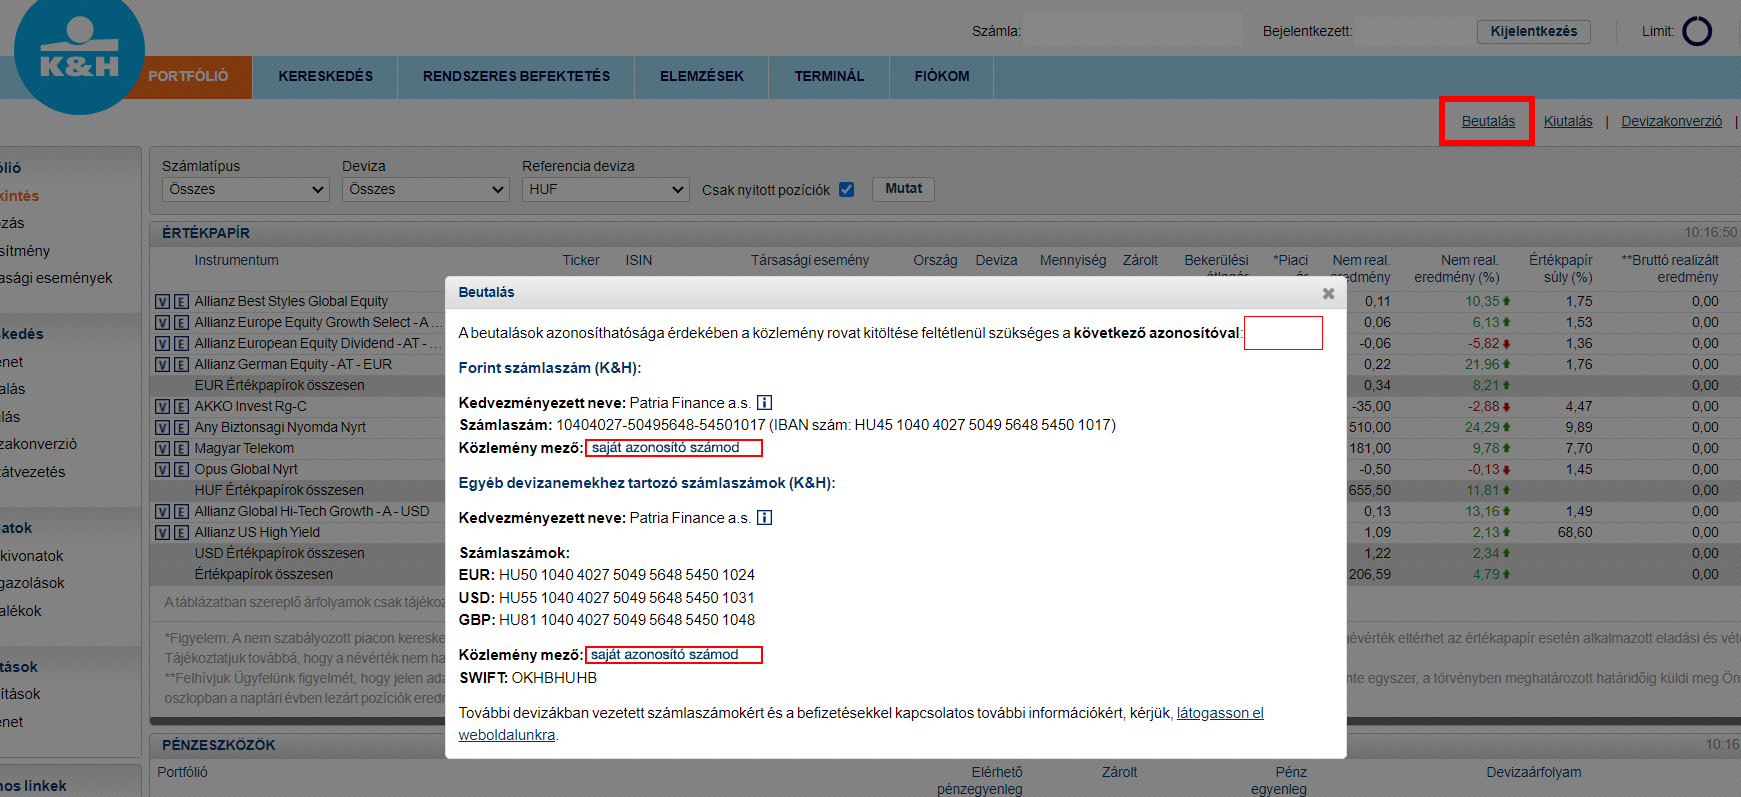Click the SWIFT code OKHBHUHB

[x=554, y=678]
